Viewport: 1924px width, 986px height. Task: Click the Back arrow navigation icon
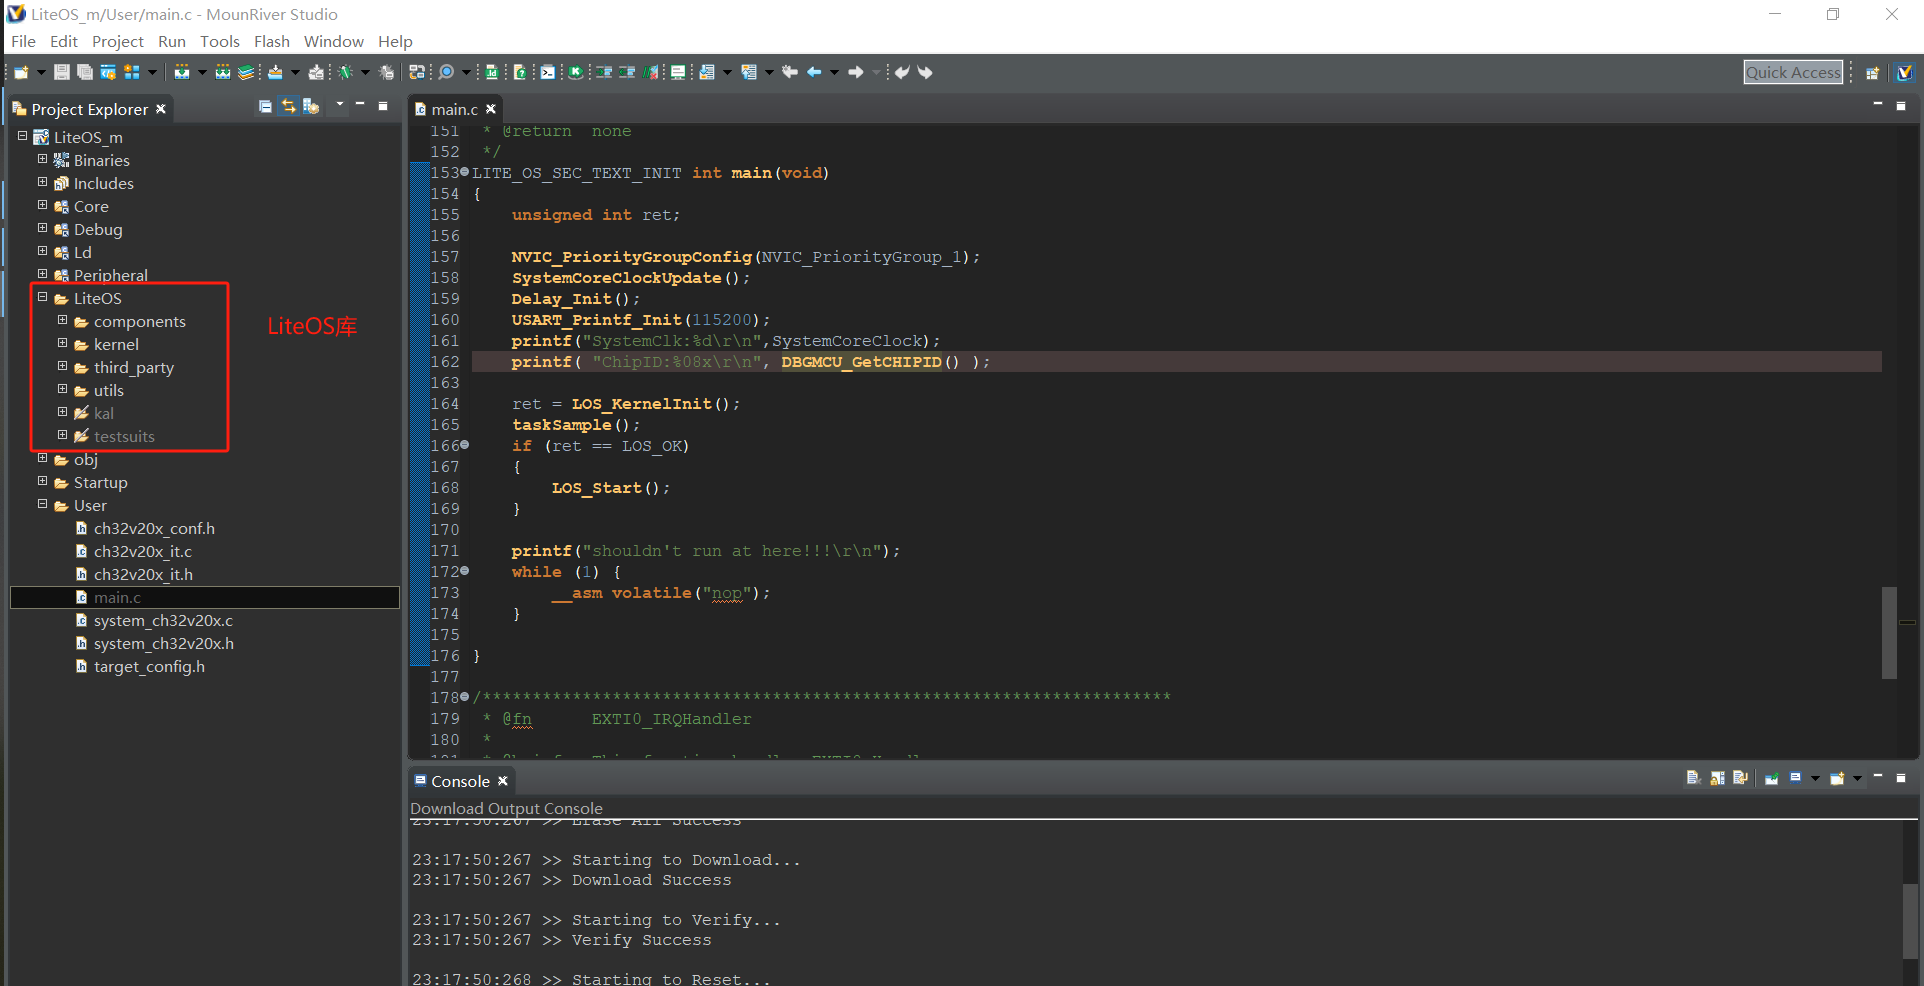815,72
